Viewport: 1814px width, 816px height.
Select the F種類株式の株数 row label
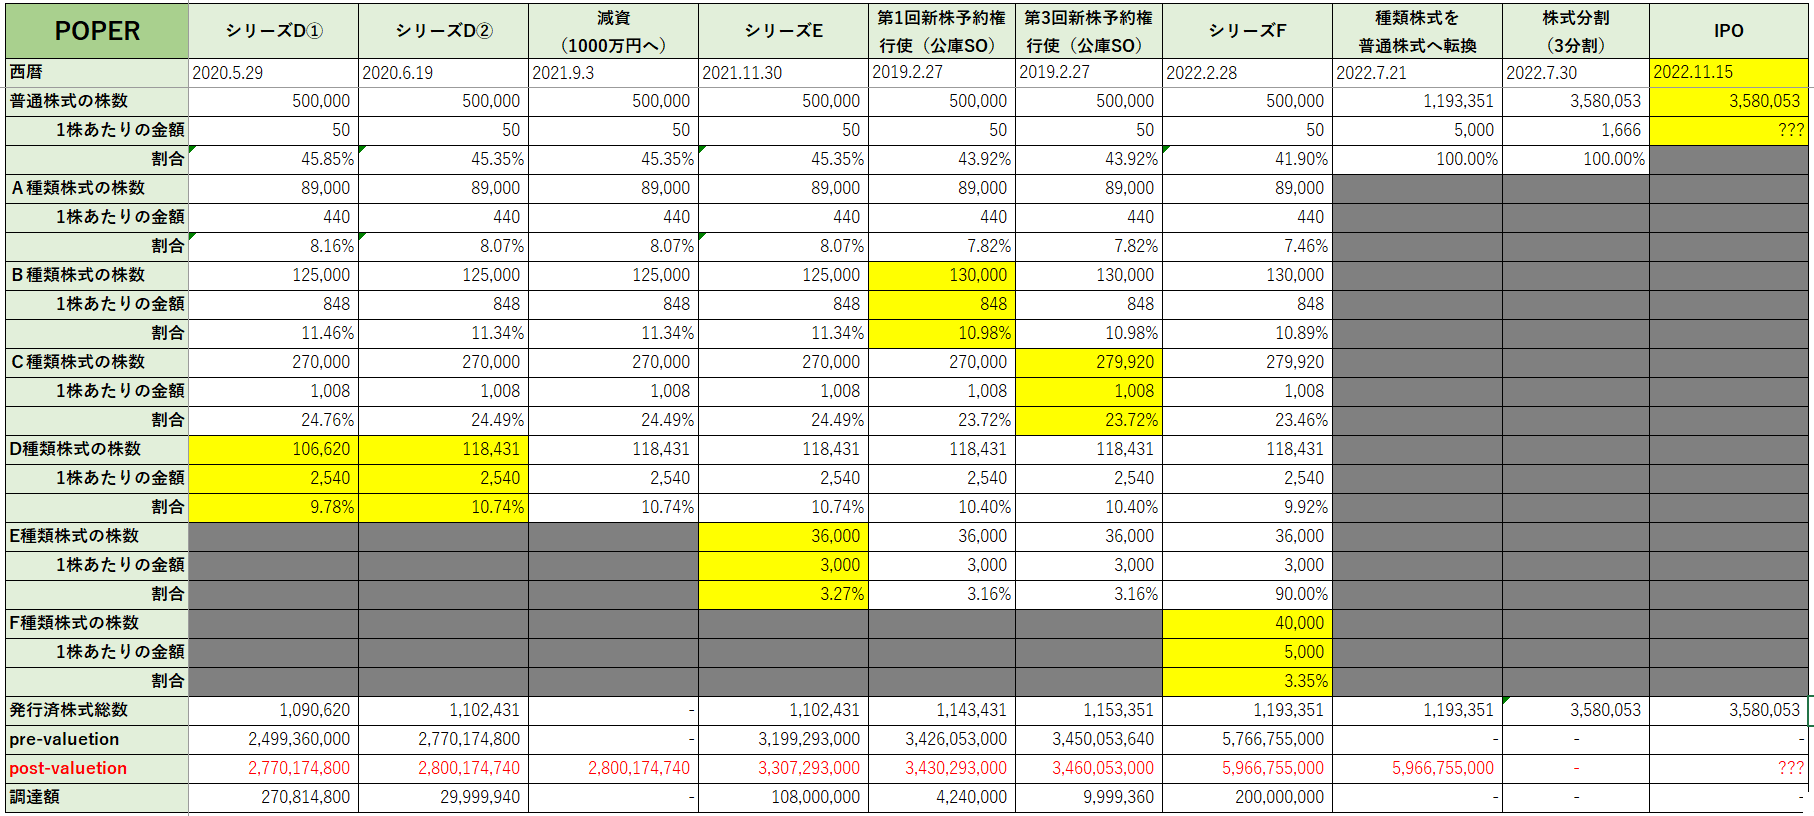pyautogui.click(x=97, y=623)
